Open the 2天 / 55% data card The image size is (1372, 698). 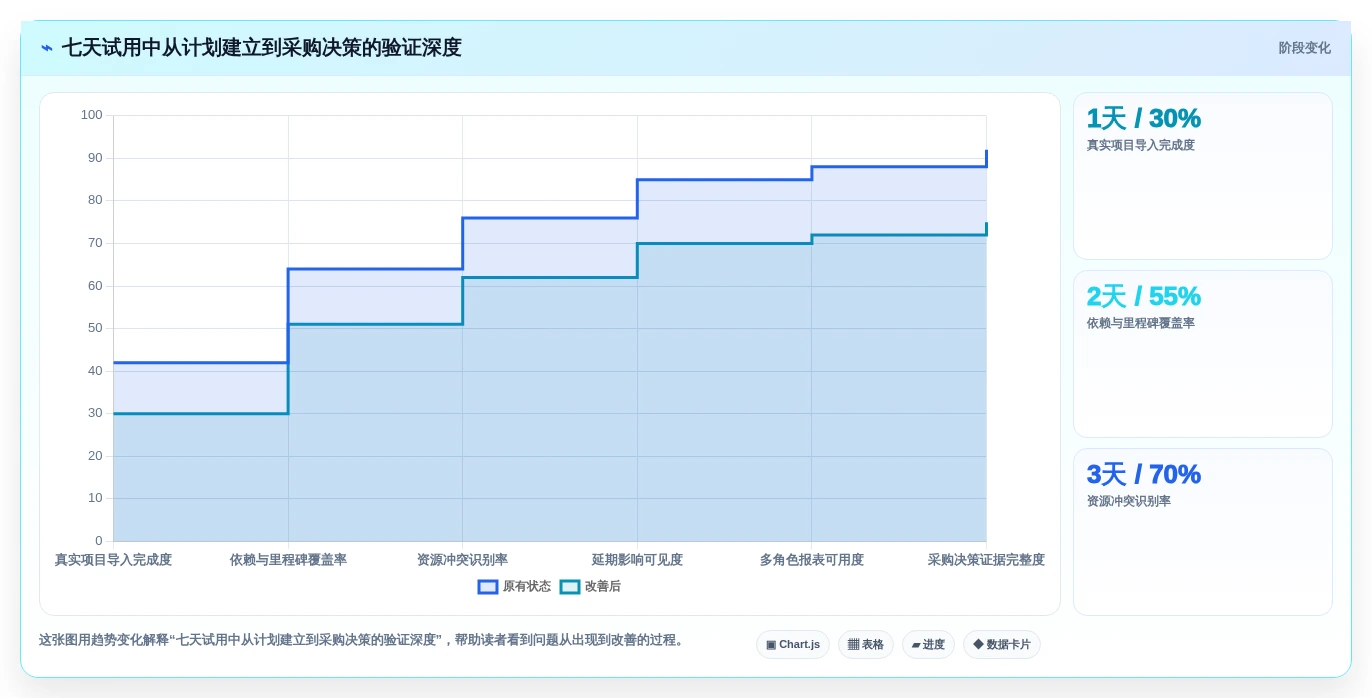tap(1203, 354)
